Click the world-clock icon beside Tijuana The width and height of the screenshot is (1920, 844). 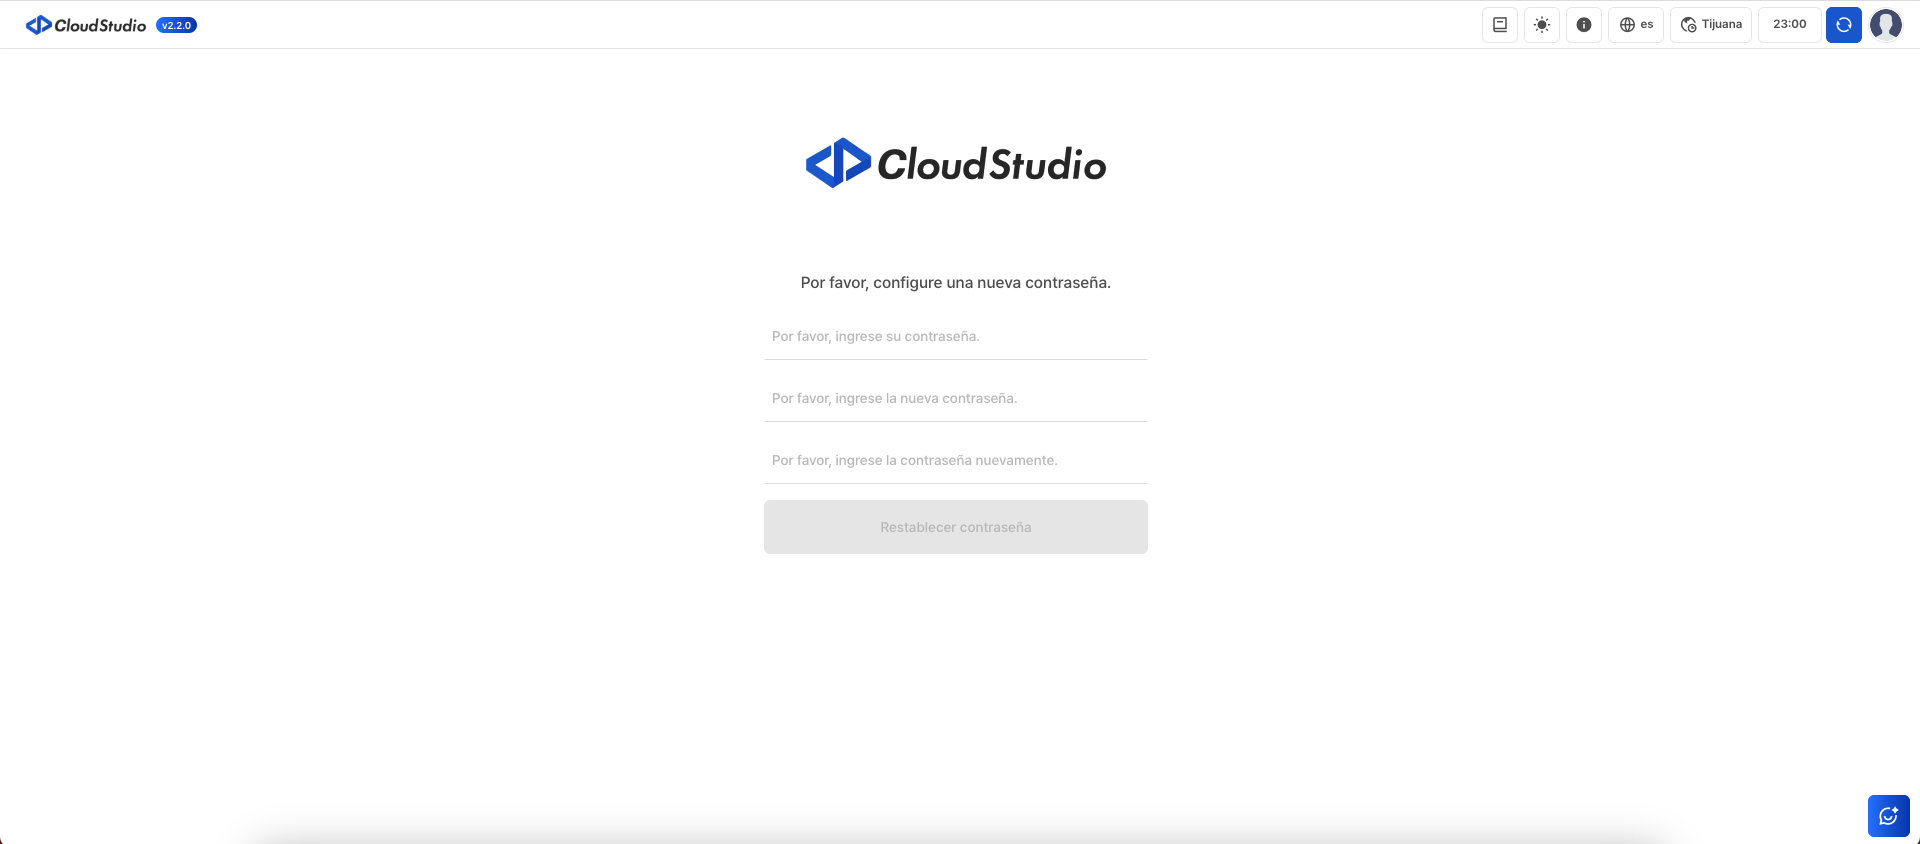point(1688,25)
